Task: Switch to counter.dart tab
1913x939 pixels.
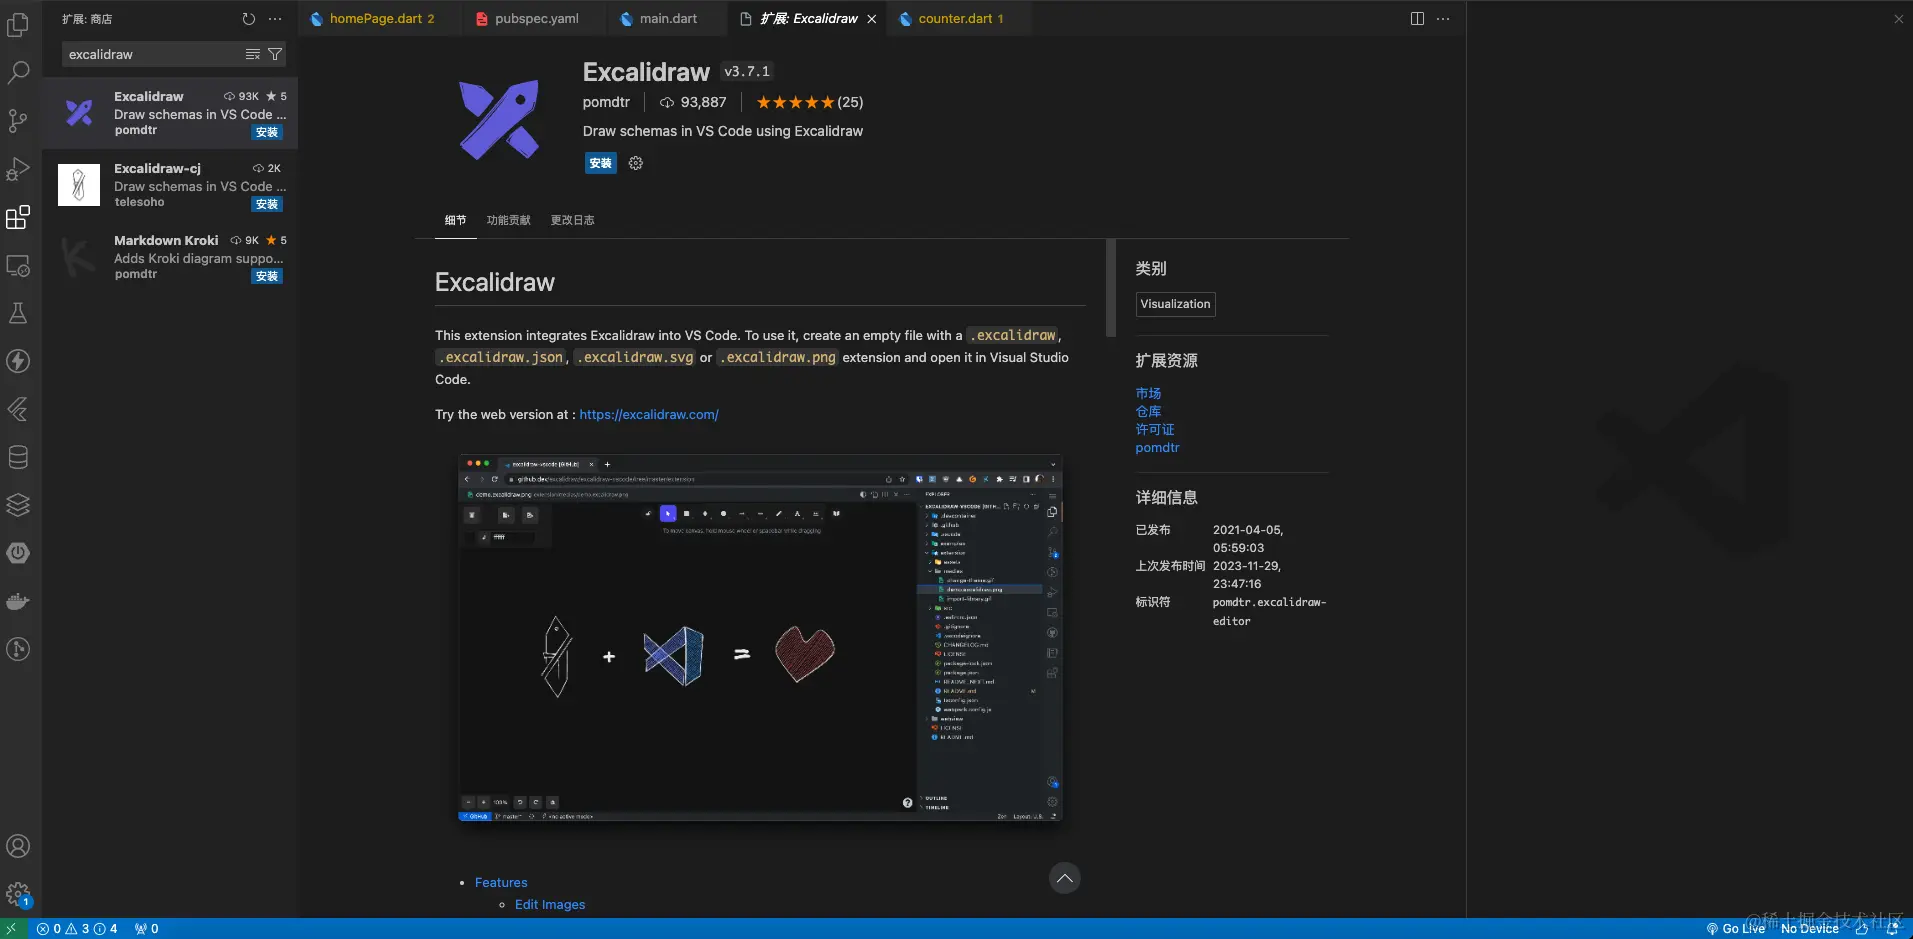Action: pos(961,18)
